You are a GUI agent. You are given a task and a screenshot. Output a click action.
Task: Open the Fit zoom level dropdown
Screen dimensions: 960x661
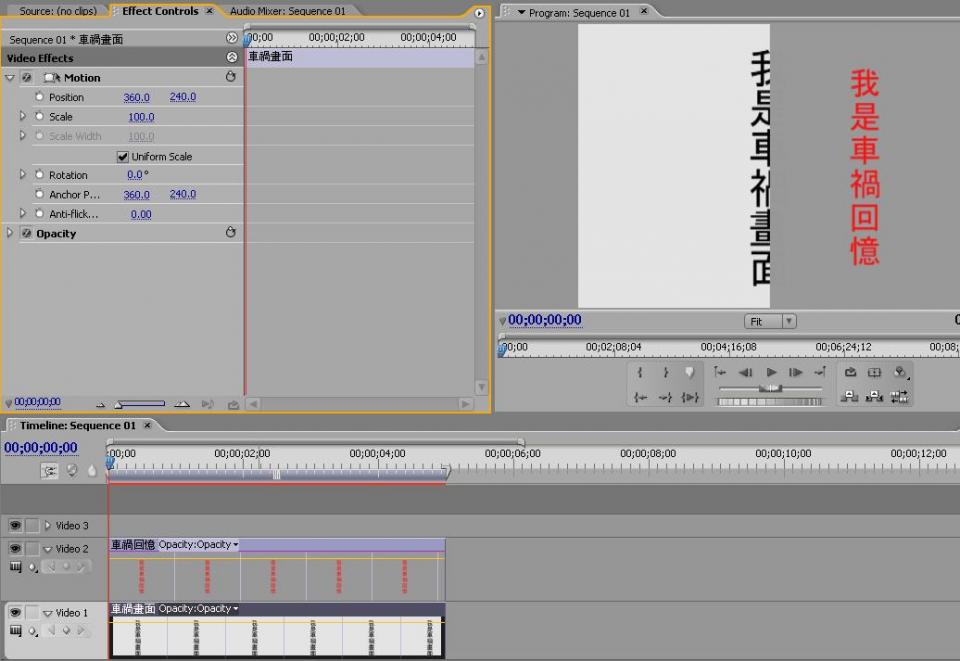pos(770,321)
